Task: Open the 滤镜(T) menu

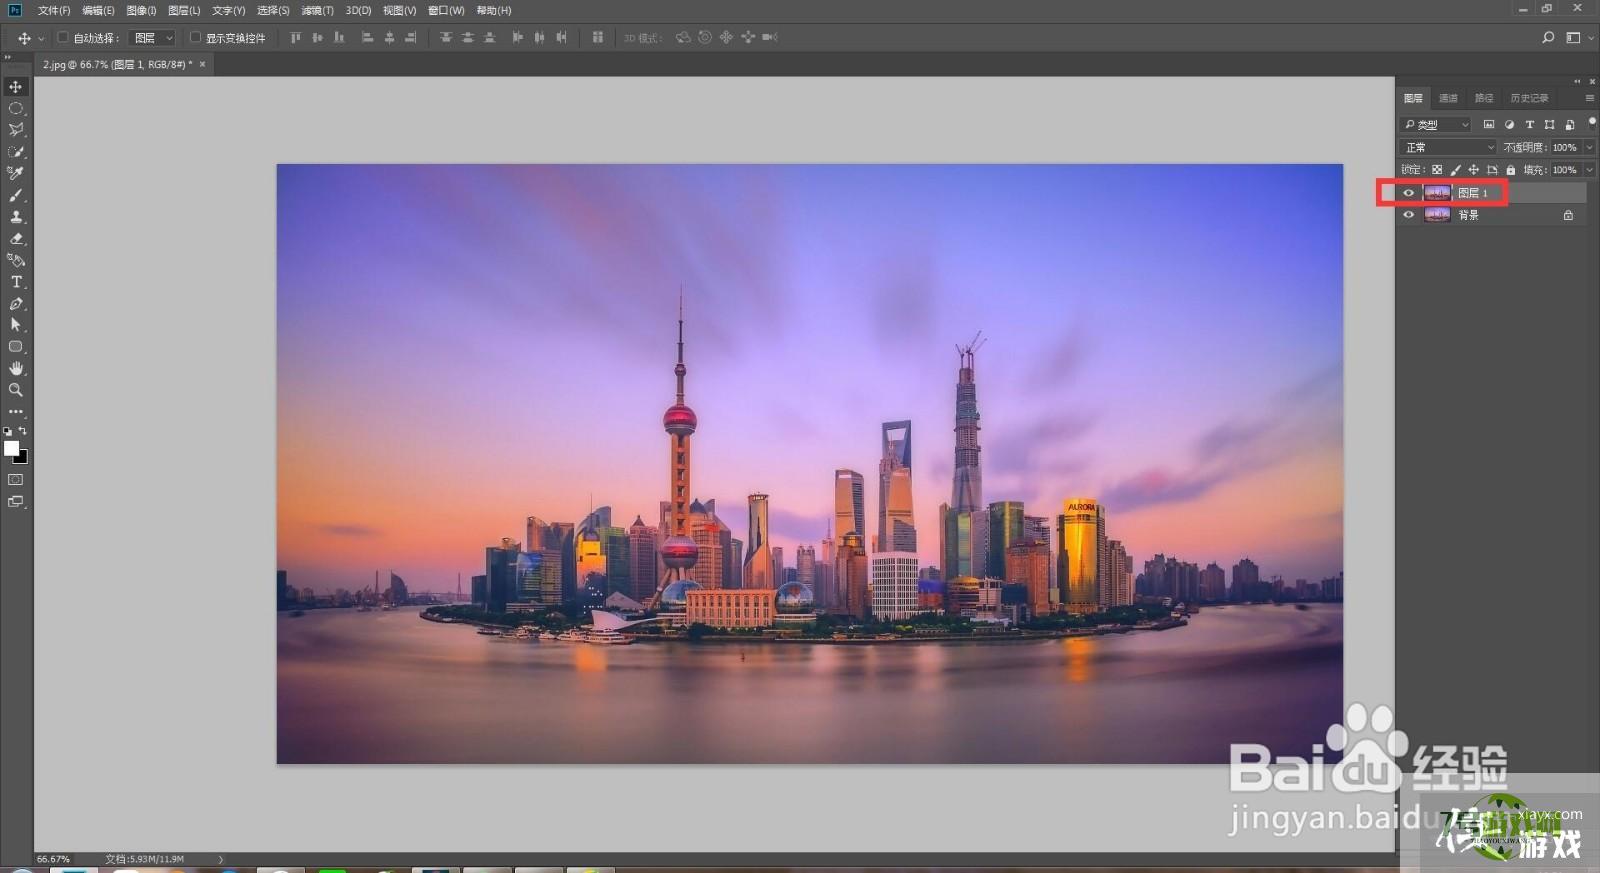Action: click(x=317, y=10)
